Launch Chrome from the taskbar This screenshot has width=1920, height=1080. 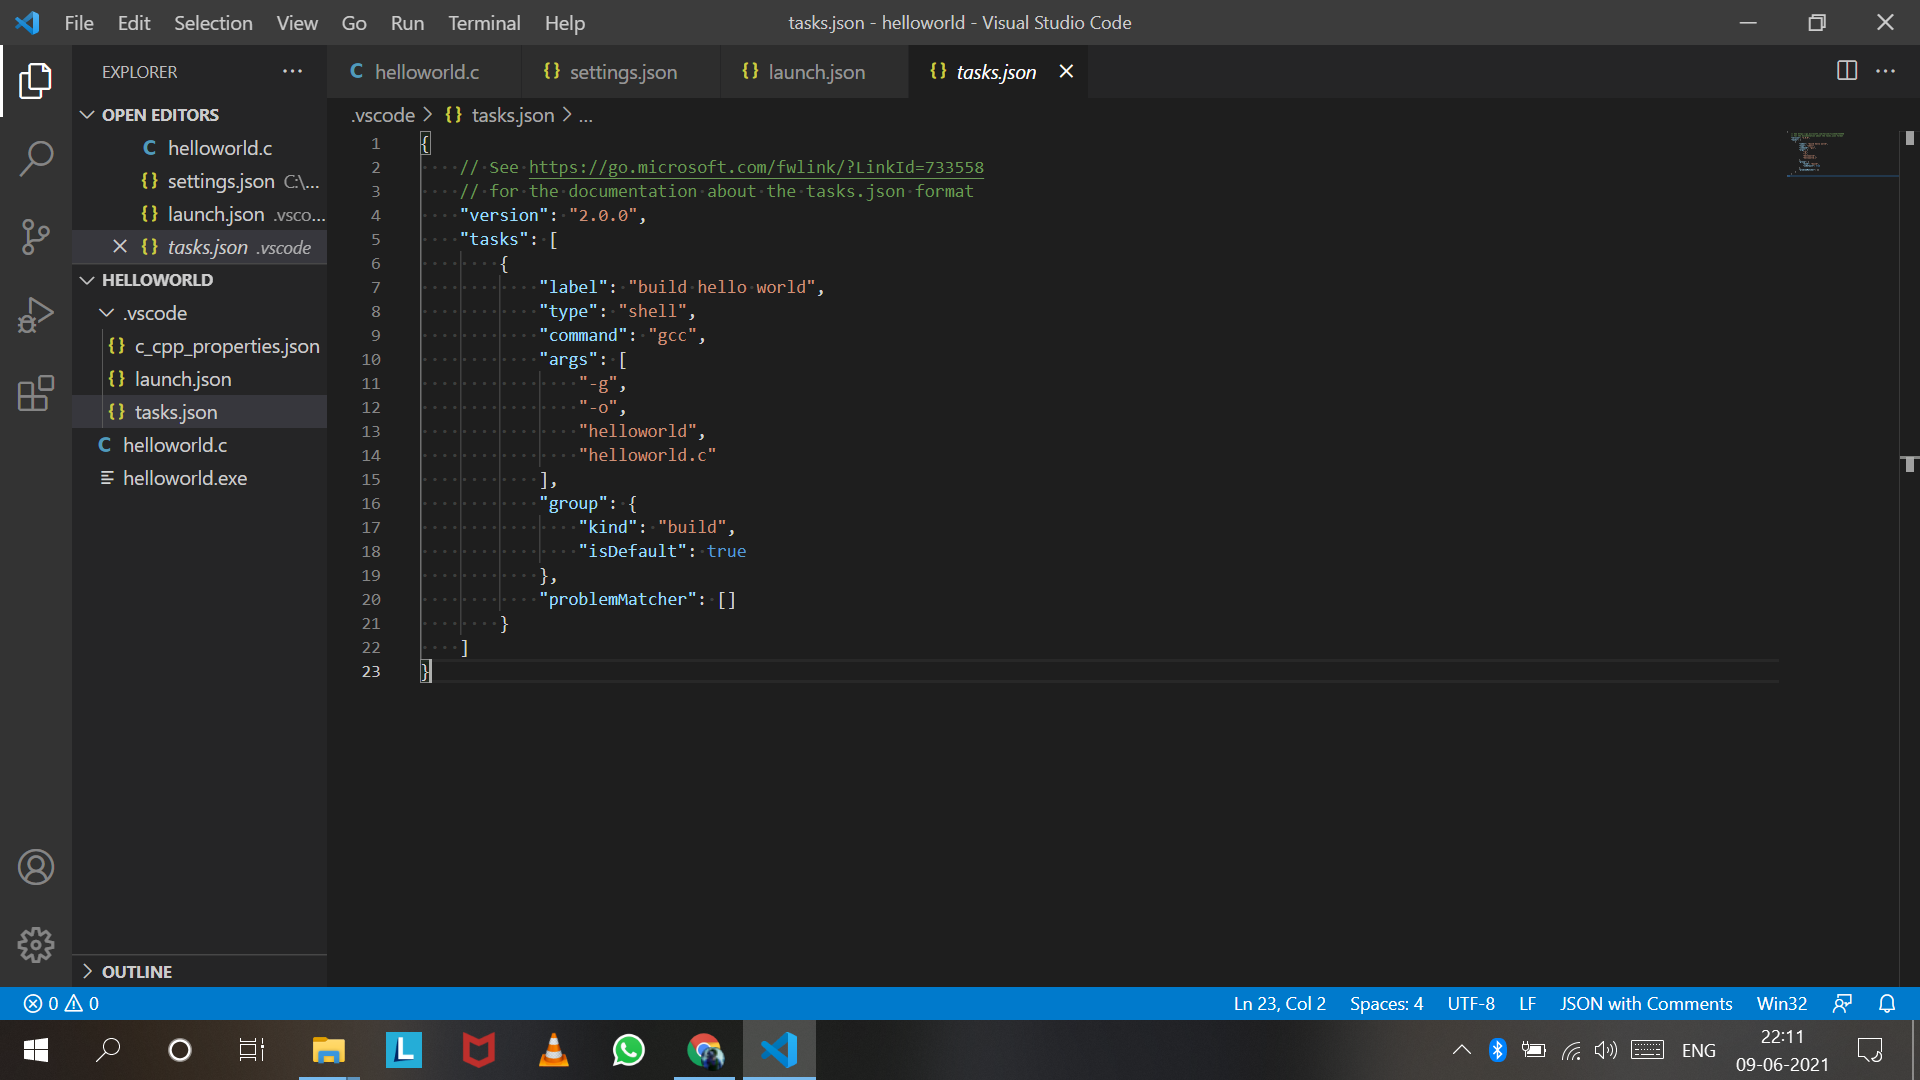[x=704, y=1049]
